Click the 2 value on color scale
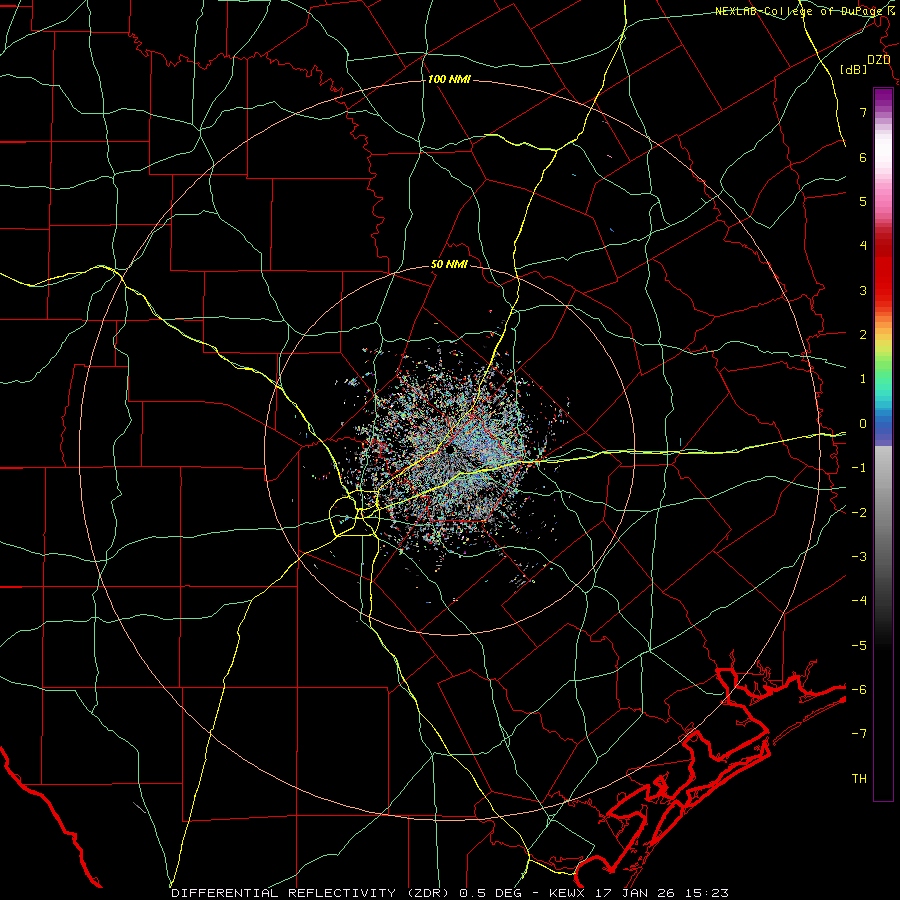The height and width of the screenshot is (900, 900). tap(863, 335)
